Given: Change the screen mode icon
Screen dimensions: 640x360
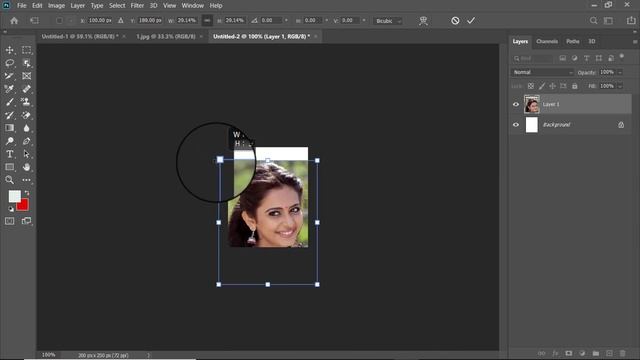Looking at the screenshot, I should [27, 221].
